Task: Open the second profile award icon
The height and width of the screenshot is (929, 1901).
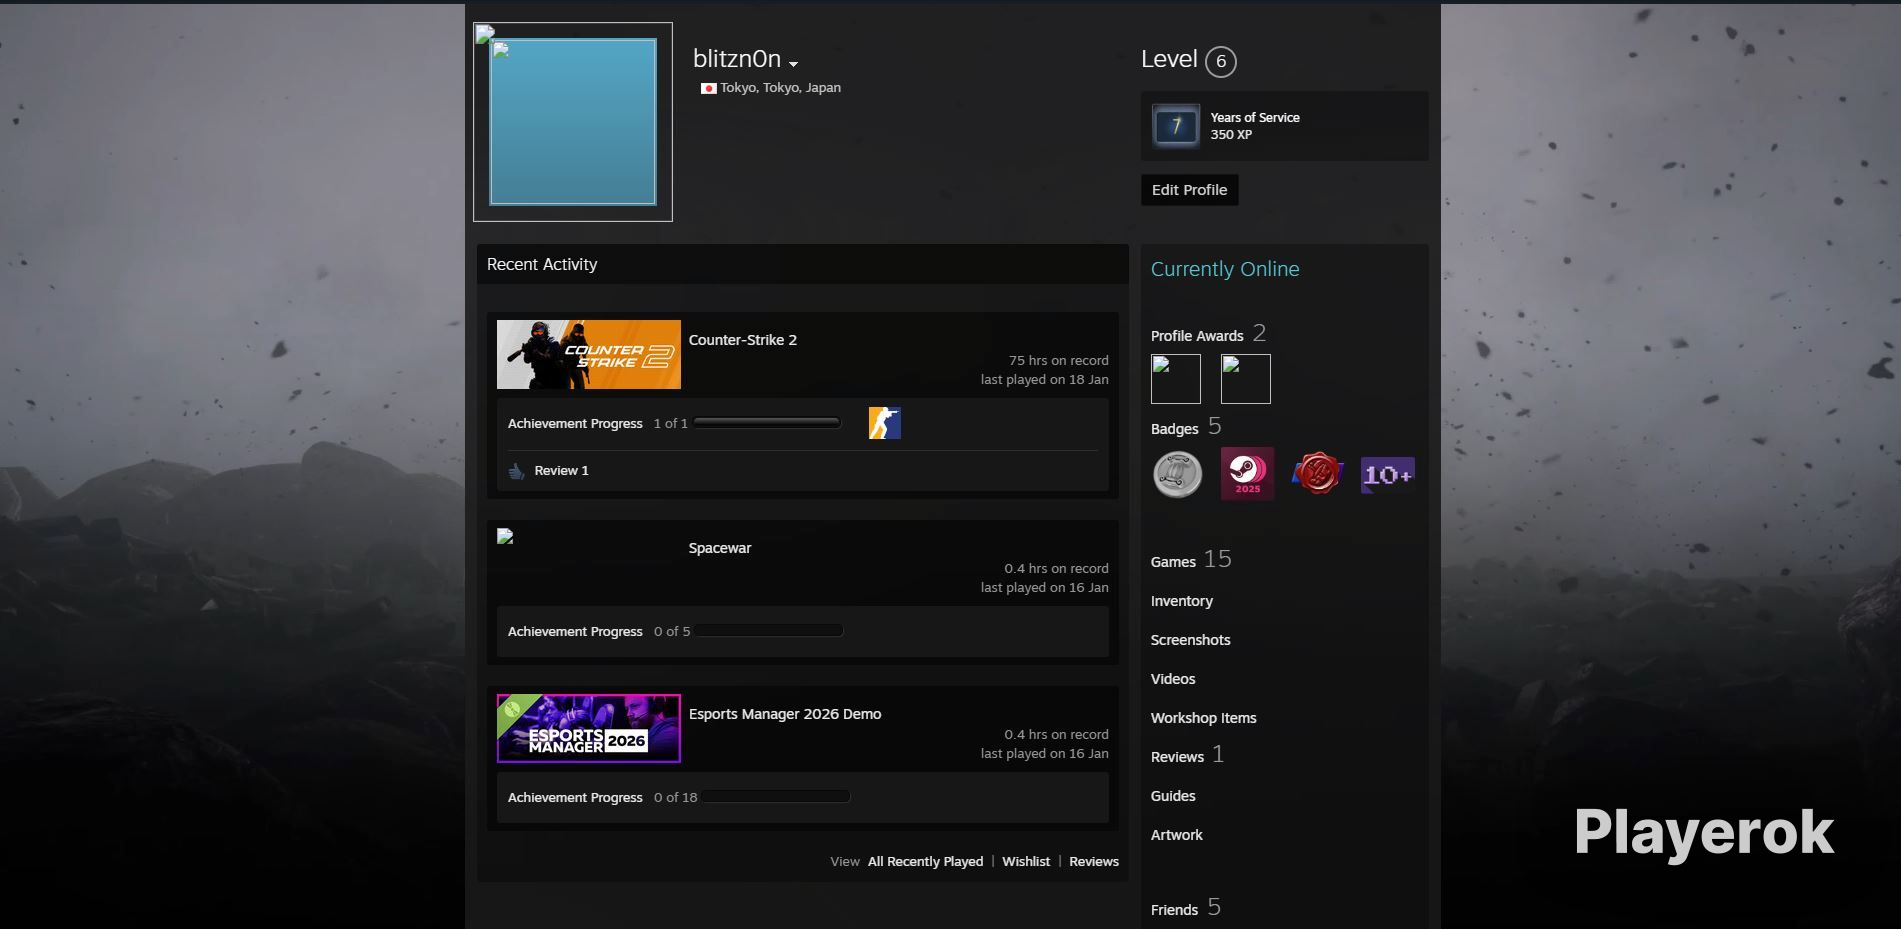Action: [1245, 379]
